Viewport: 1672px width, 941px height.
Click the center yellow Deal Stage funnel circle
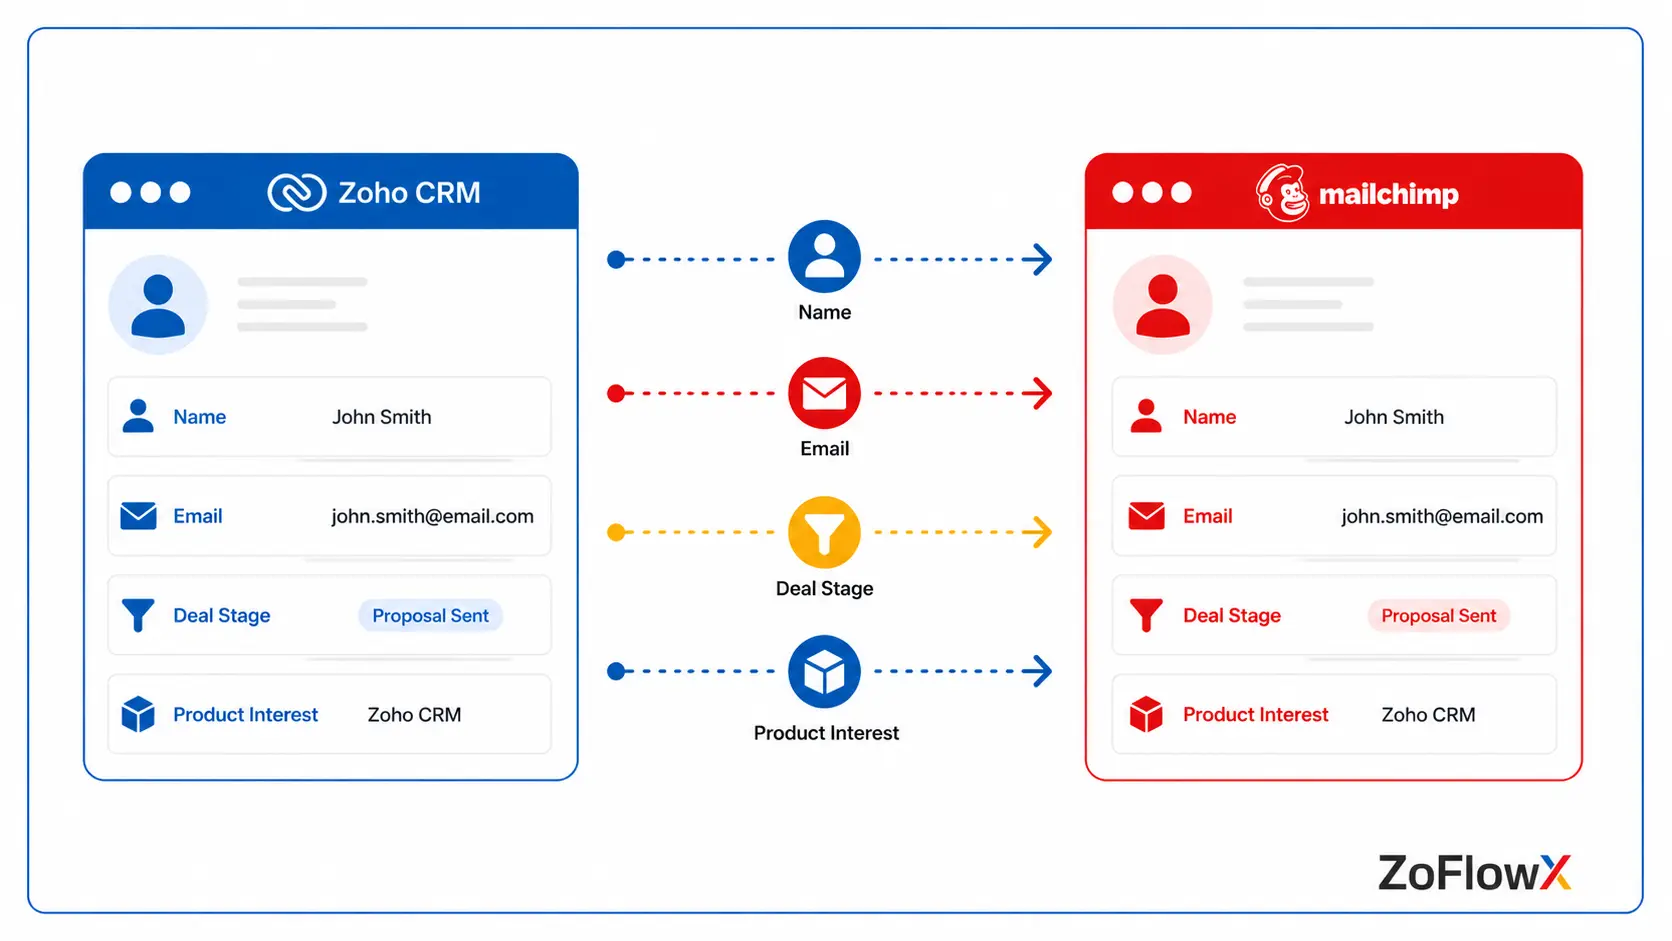pos(824,532)
